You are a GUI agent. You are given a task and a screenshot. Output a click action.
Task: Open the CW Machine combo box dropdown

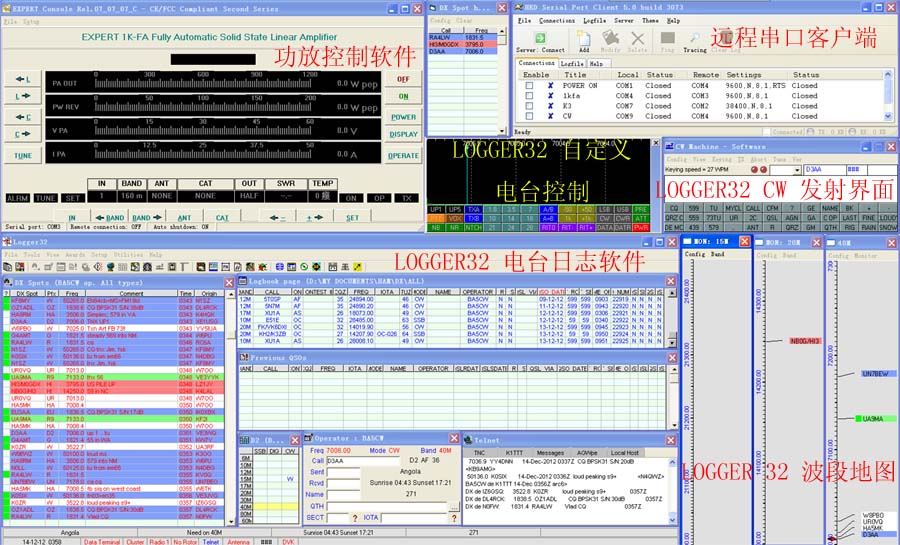[x=797, y=170]
